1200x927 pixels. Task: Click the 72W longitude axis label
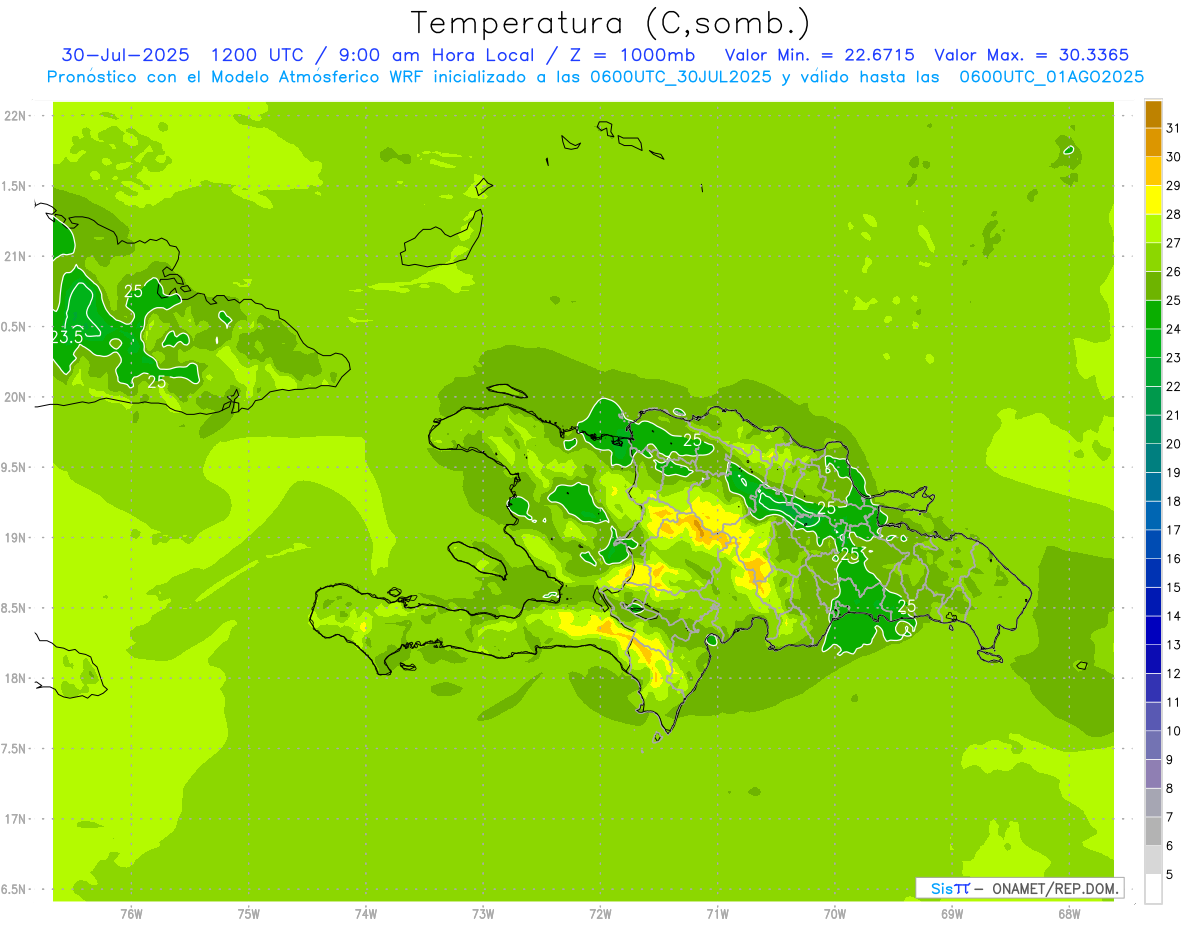(600, 913)
